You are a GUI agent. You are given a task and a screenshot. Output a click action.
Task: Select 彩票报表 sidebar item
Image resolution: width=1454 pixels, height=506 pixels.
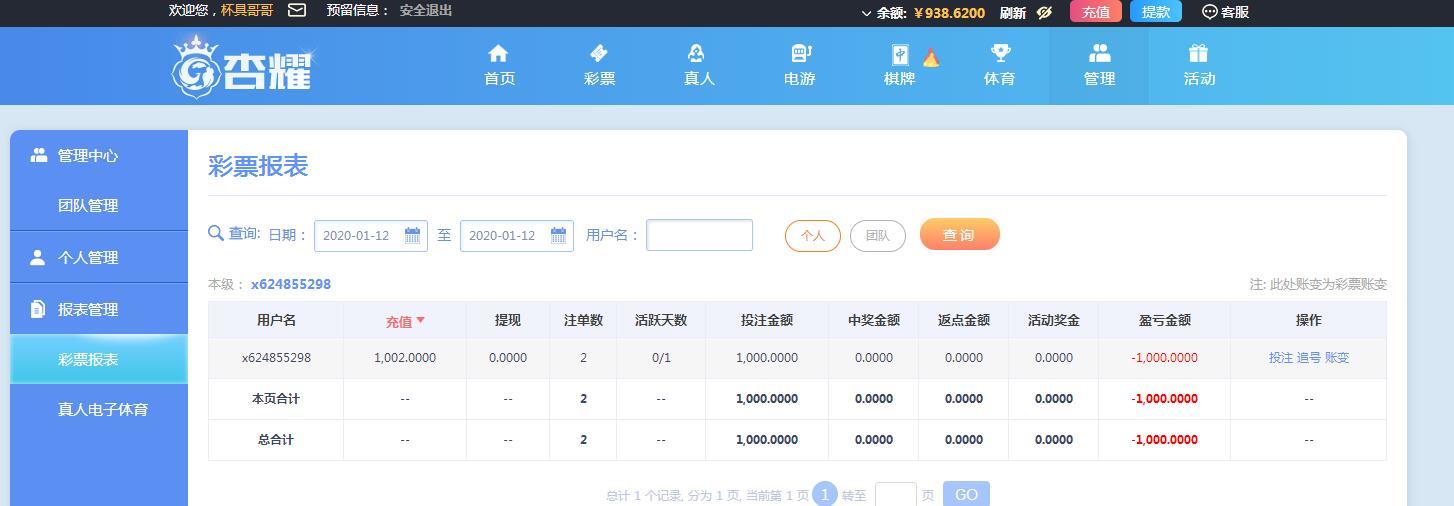(99, 359)
